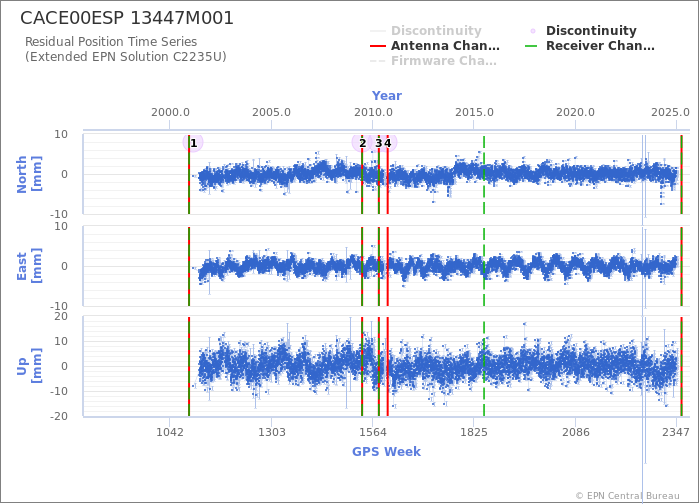The width and height of the screenshot is (700, 504).
Task: Click the Extended EPN Solution C2235U text
Action: click(125, 57)
